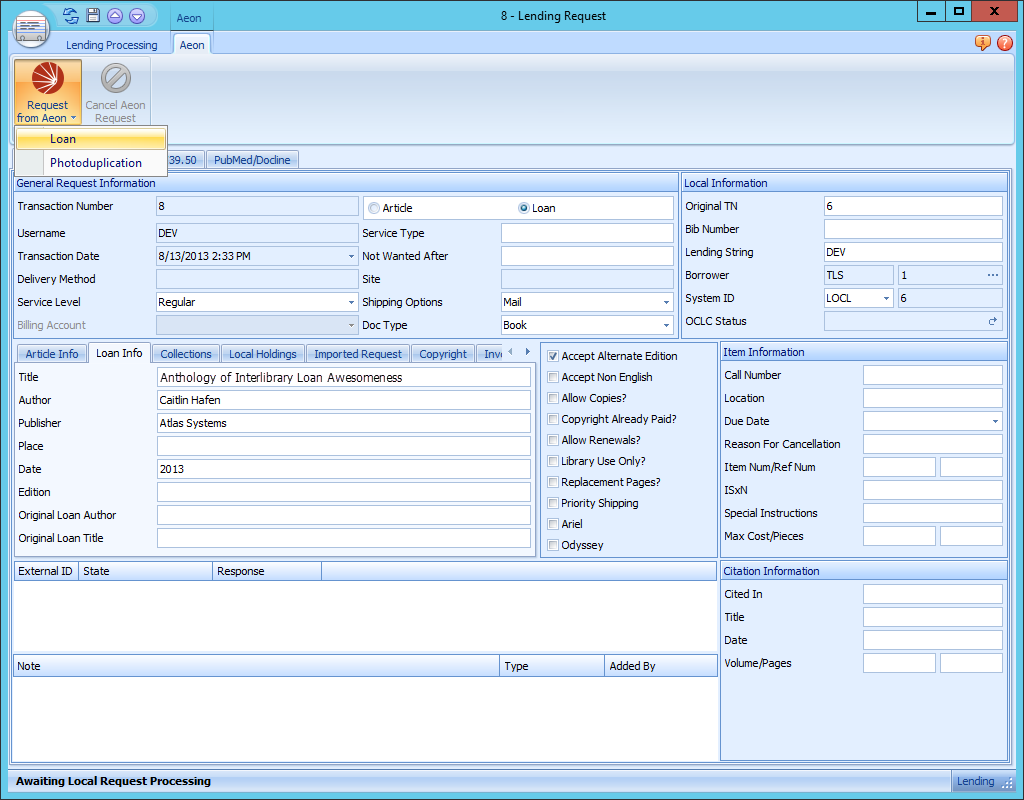Expand the Shipping Options dropdown
This screenshot has height=800, width=1024.
[666, 302]
